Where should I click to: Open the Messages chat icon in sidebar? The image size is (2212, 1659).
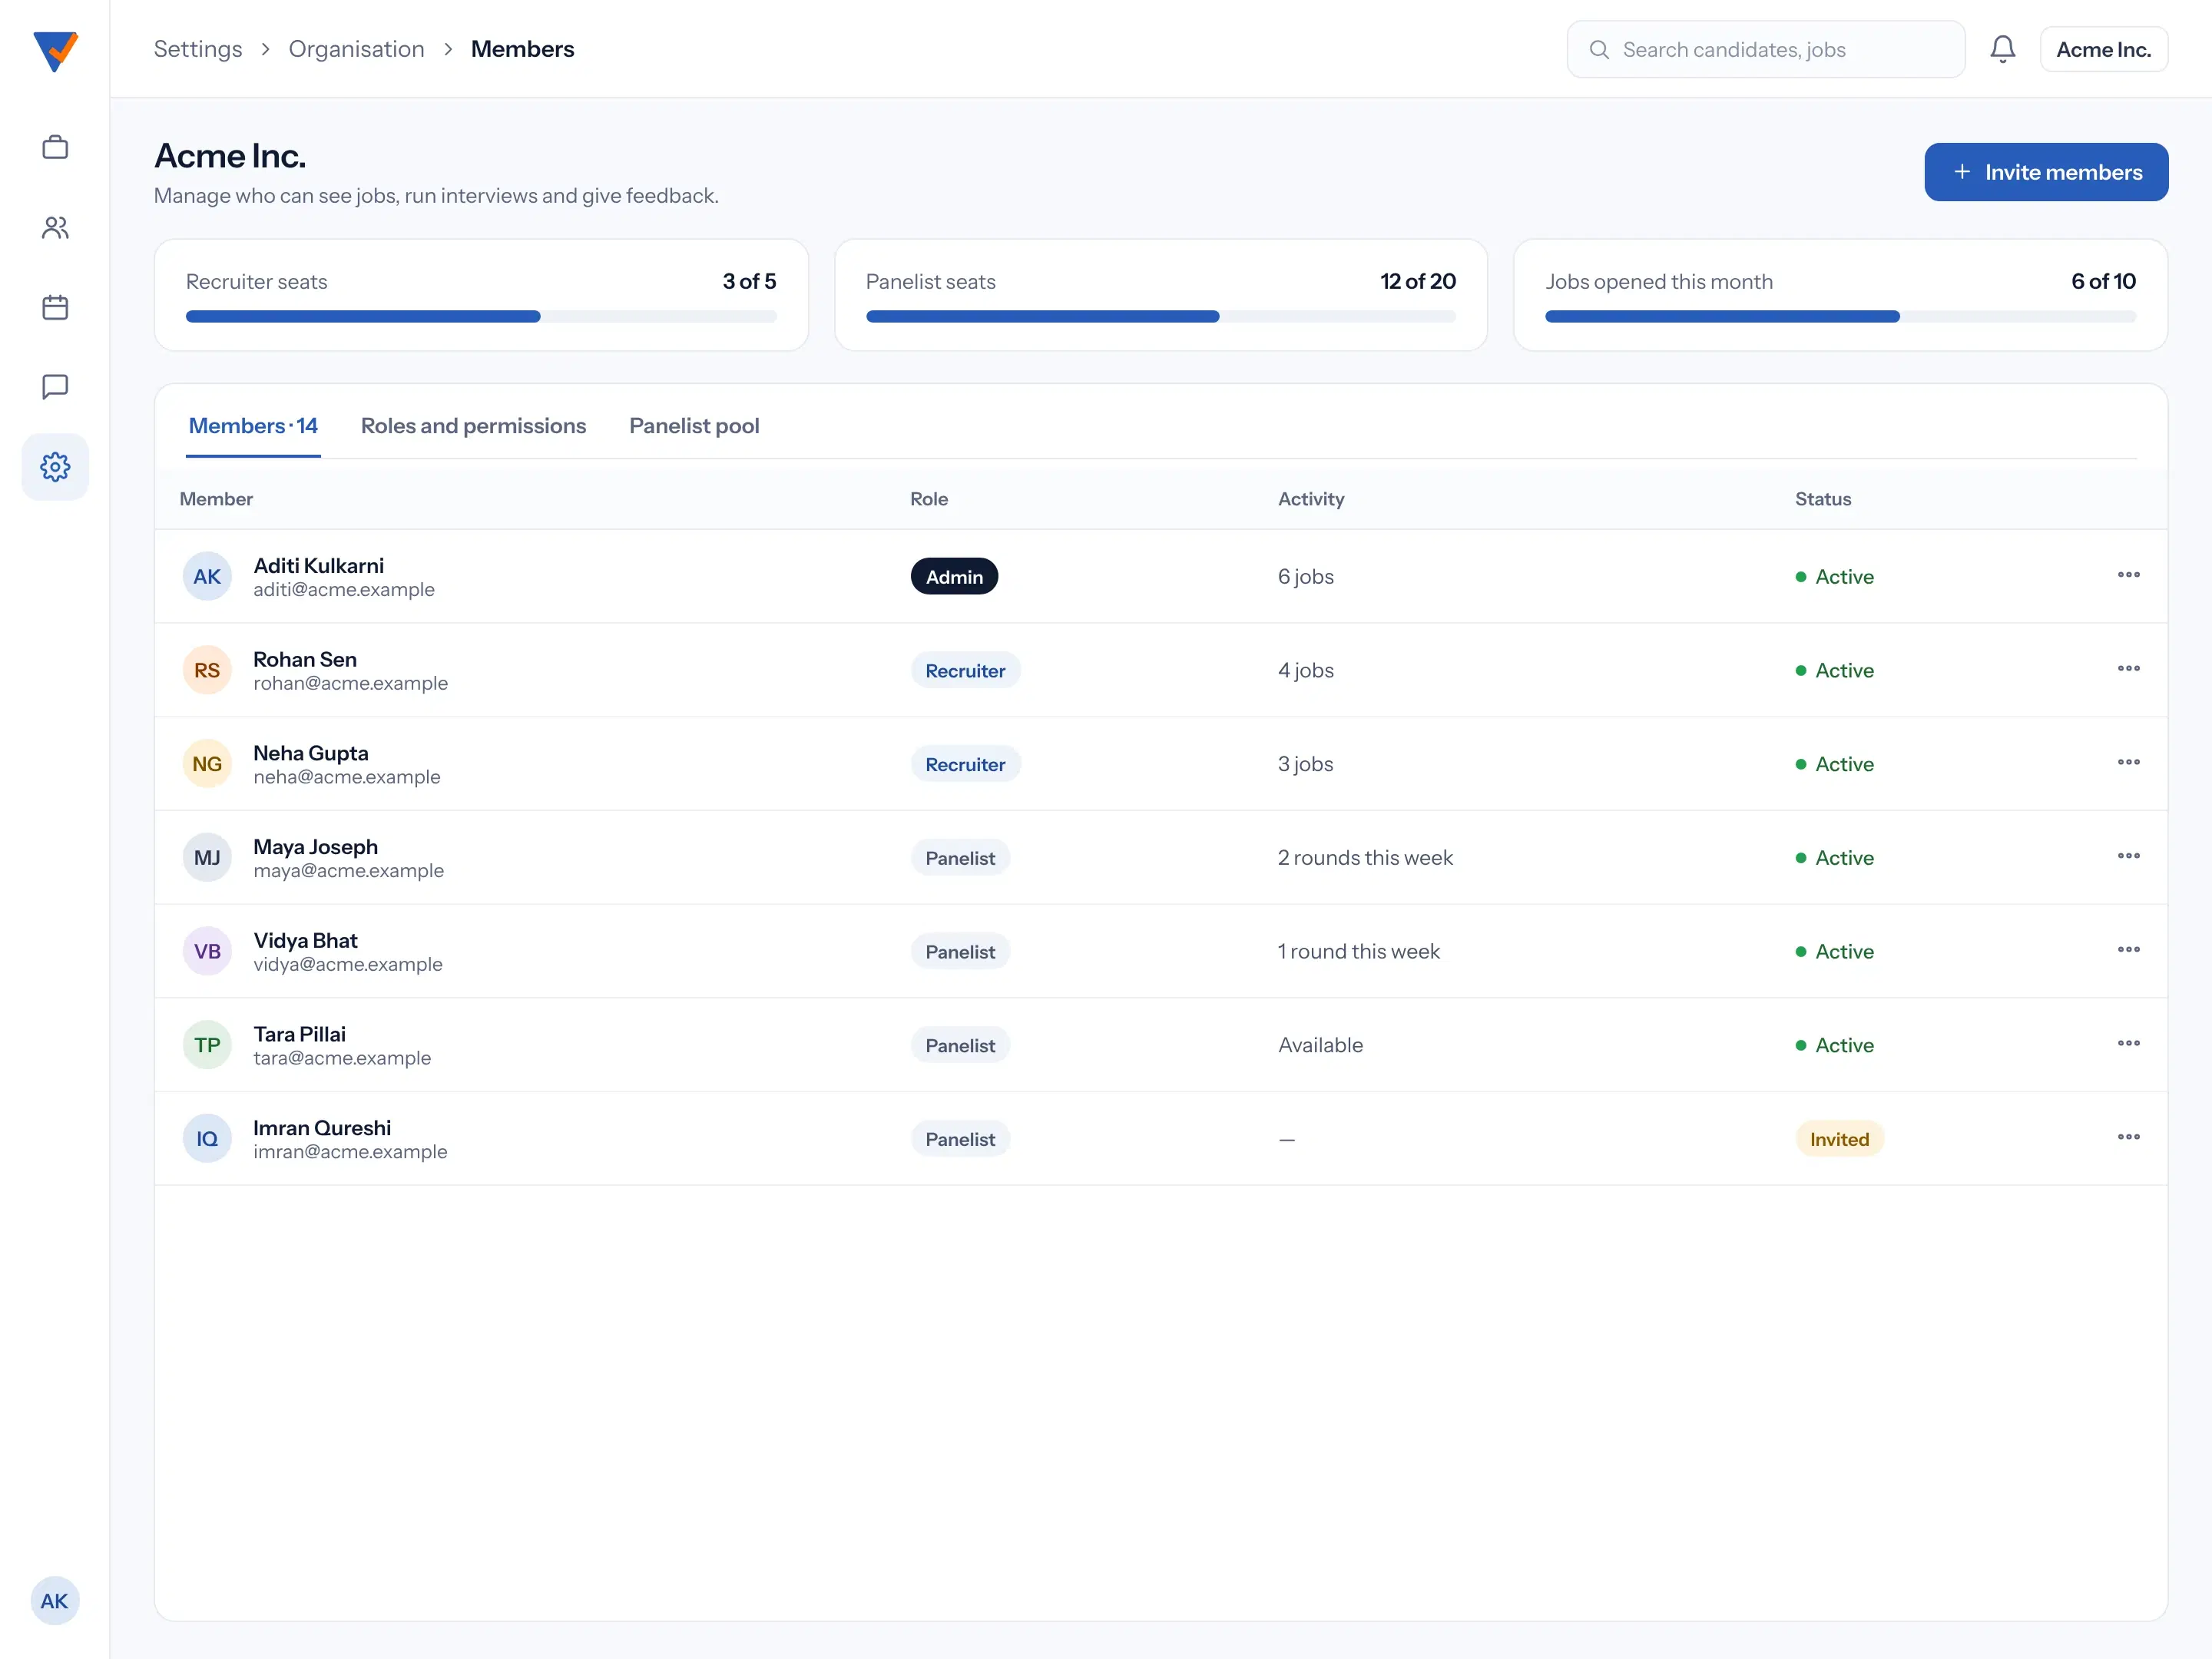55,387
